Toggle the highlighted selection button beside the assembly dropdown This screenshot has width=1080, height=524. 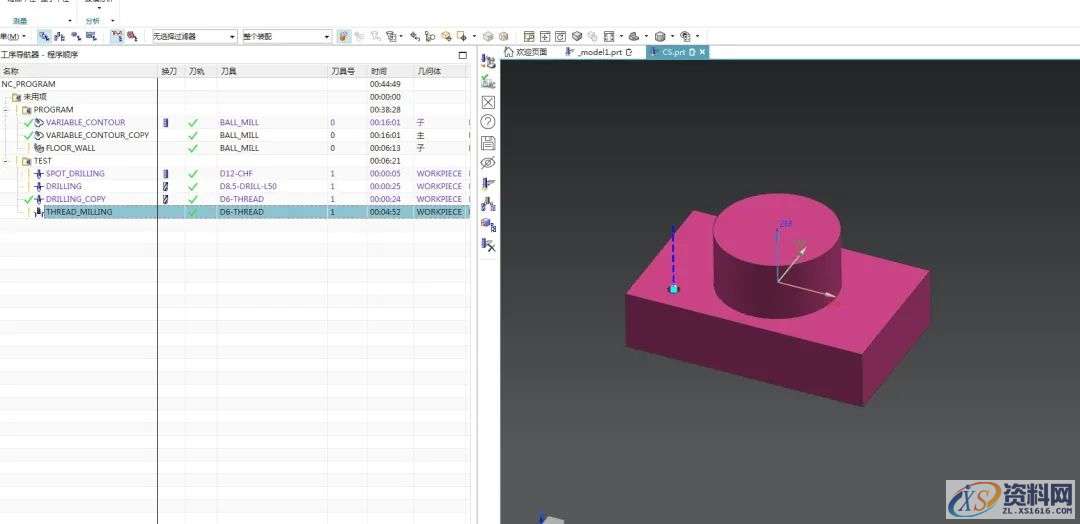click(343, 37)
